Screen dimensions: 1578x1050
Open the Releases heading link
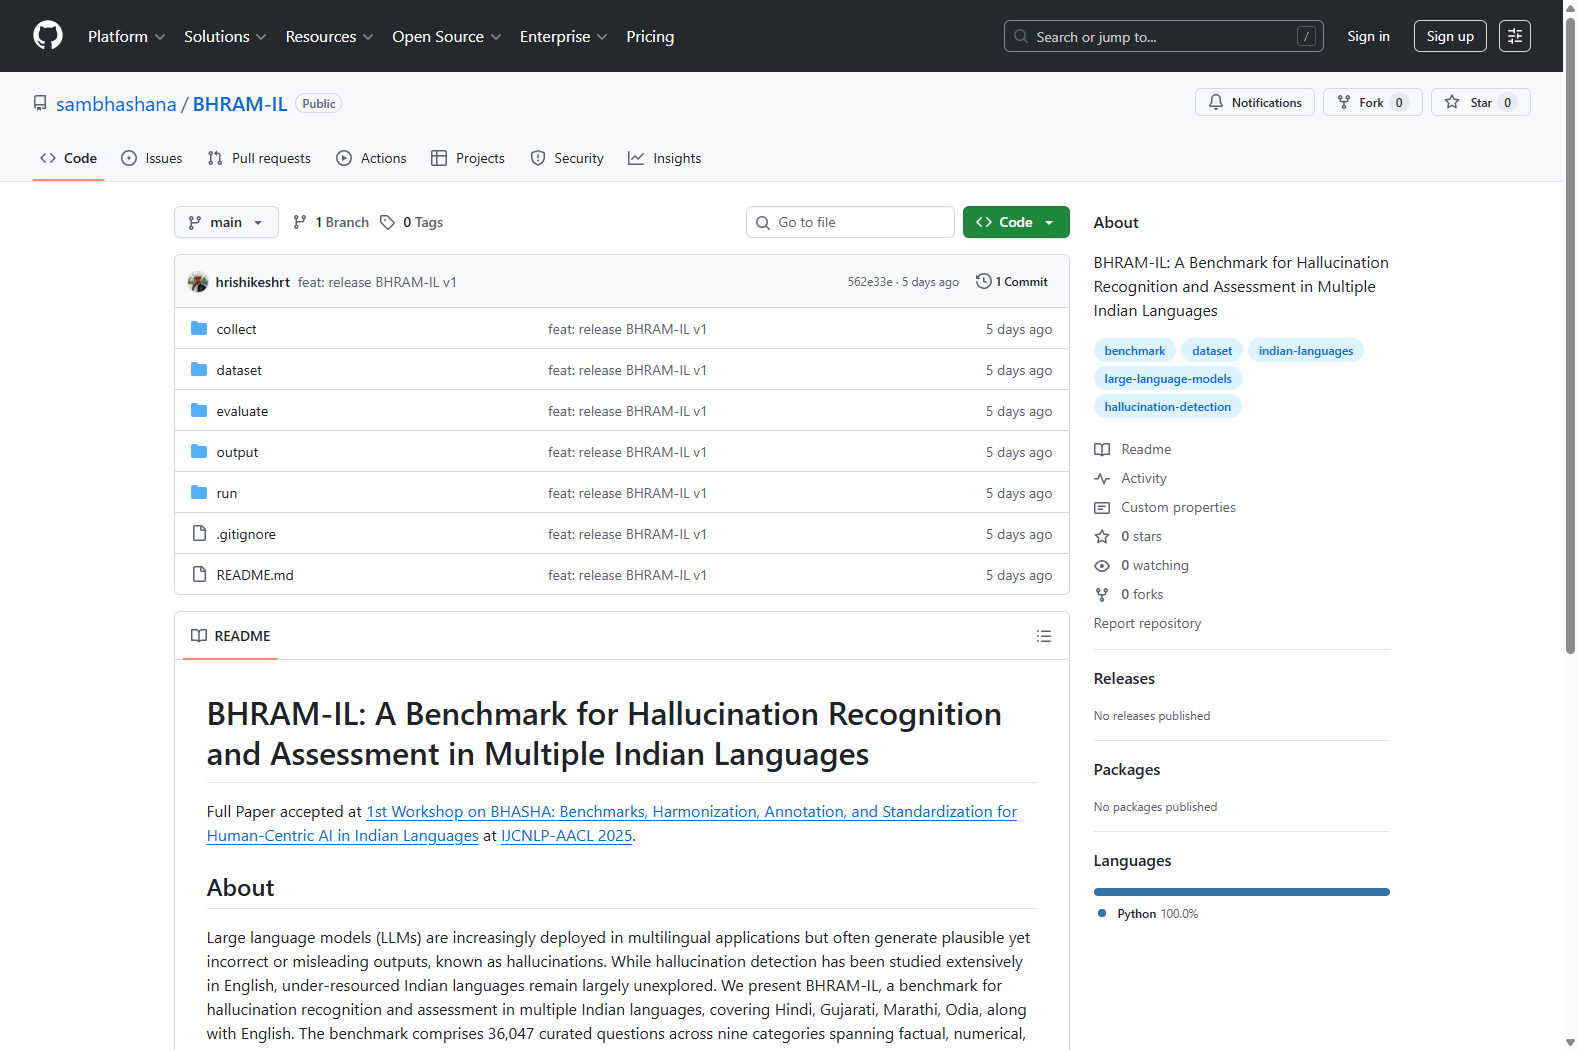[1124, 678]
